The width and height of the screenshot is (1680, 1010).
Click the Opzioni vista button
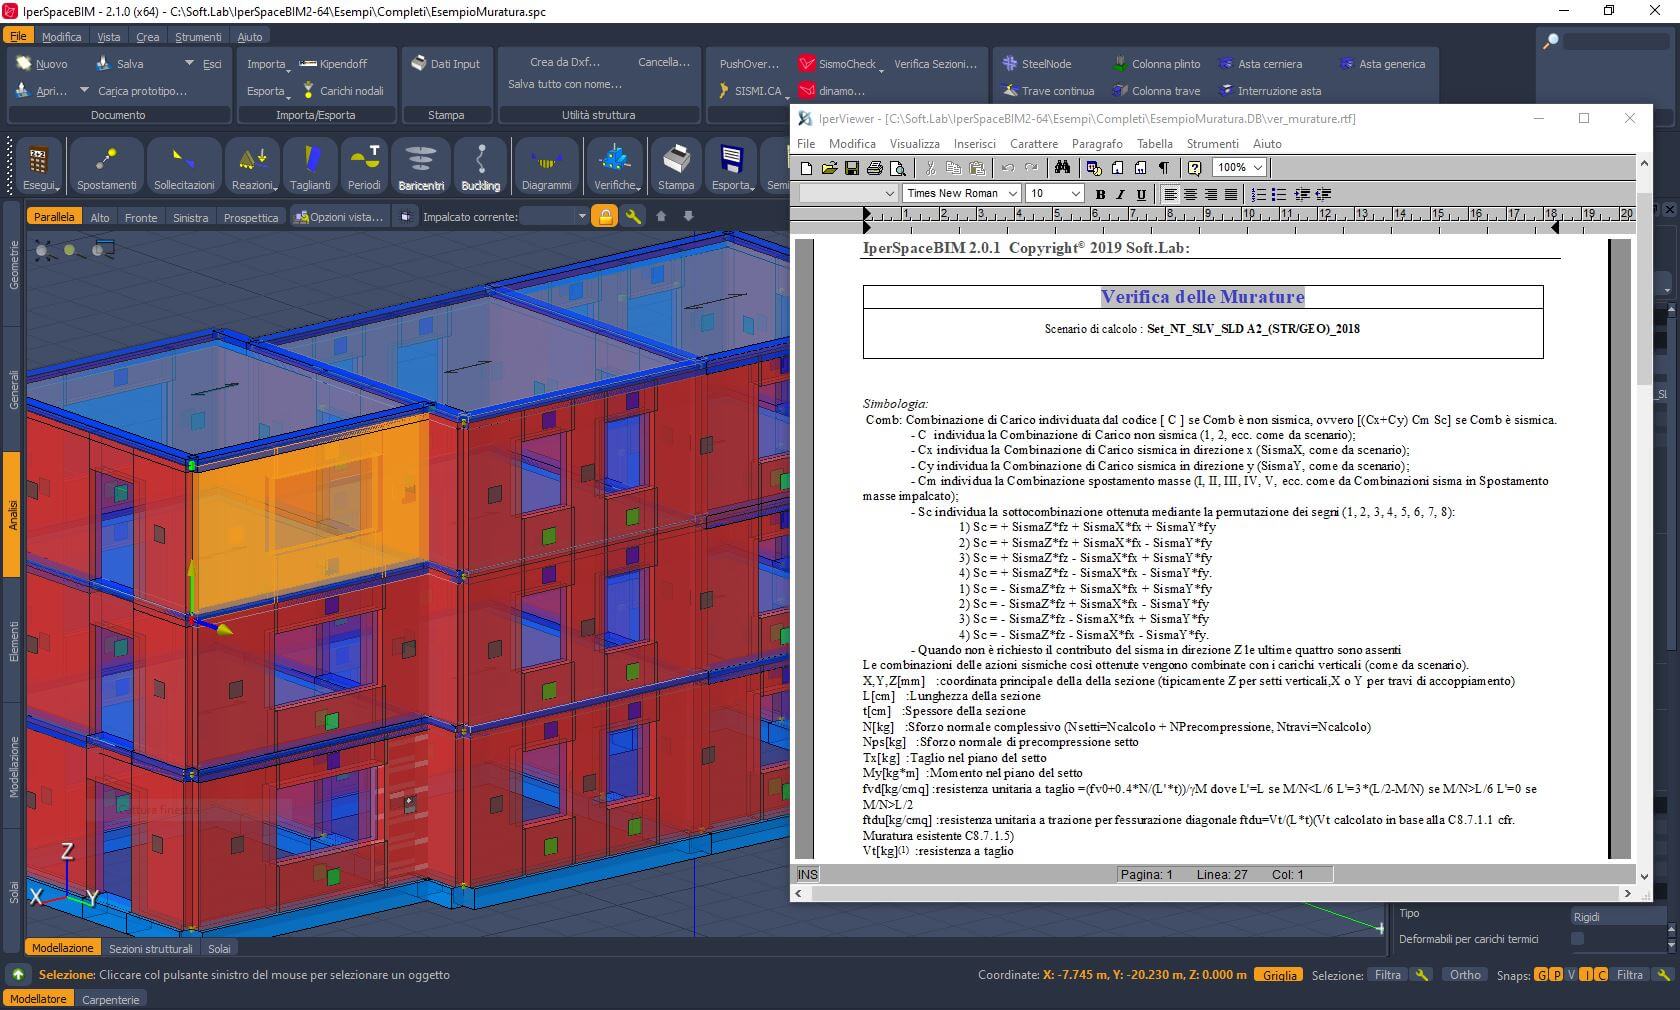339,217
